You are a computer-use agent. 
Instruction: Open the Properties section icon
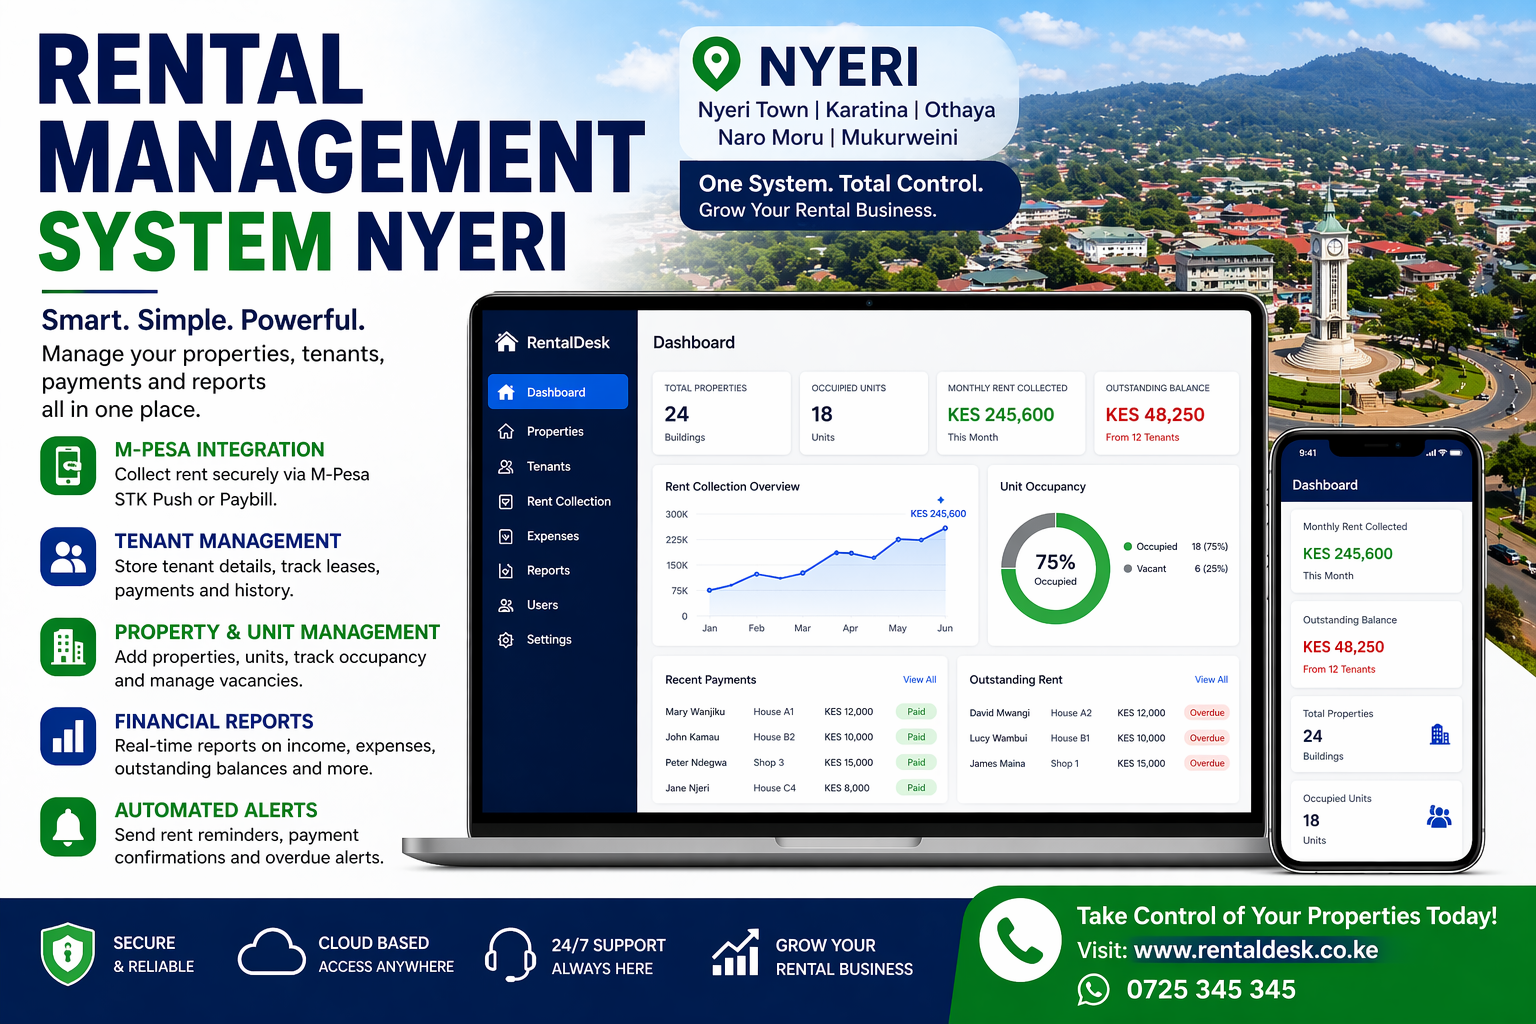click(x=508, y=431)
